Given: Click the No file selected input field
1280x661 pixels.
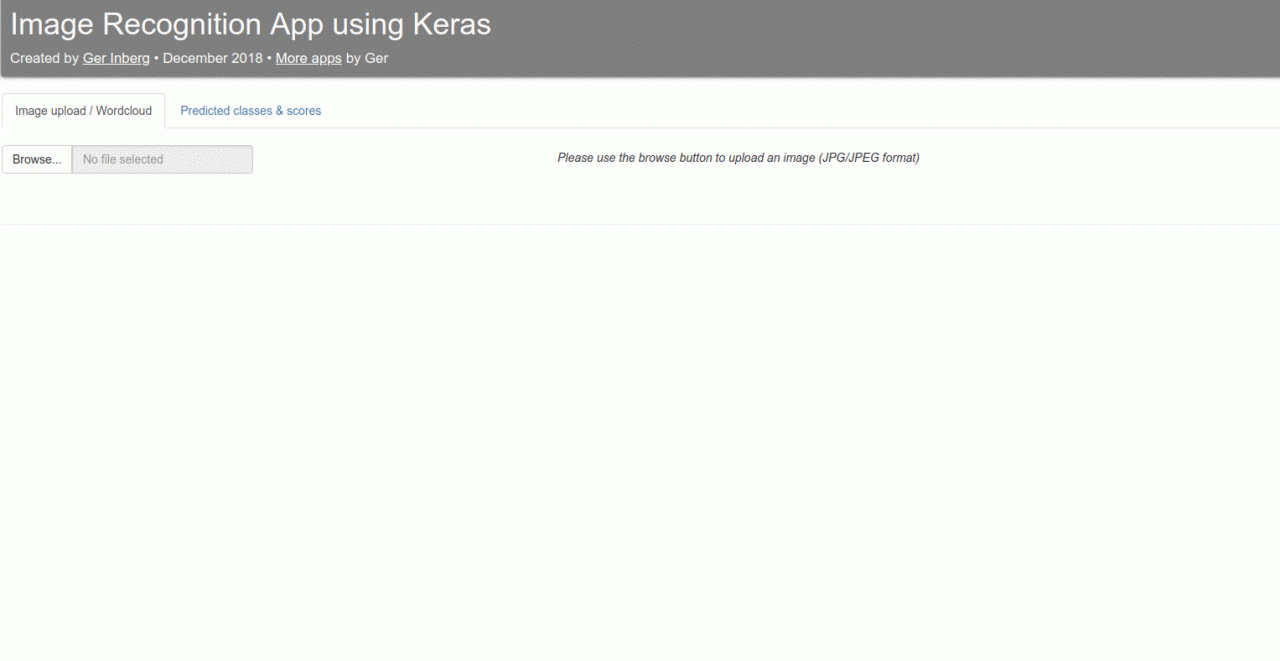Looking at the screenshot, I should (160, 159).
